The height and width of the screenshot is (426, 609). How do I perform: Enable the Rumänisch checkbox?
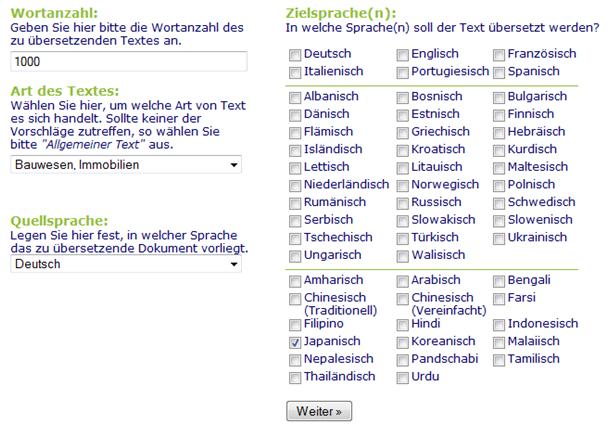[295, 203]
